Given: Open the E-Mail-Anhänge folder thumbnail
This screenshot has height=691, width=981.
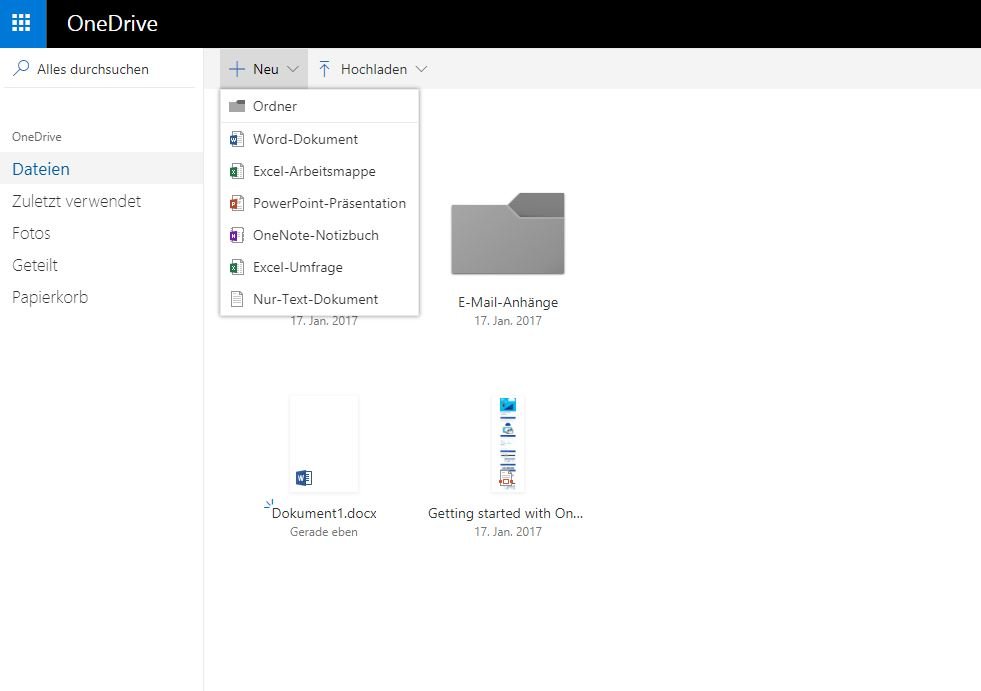Looking at the screenshot, I should coord(507,233).
